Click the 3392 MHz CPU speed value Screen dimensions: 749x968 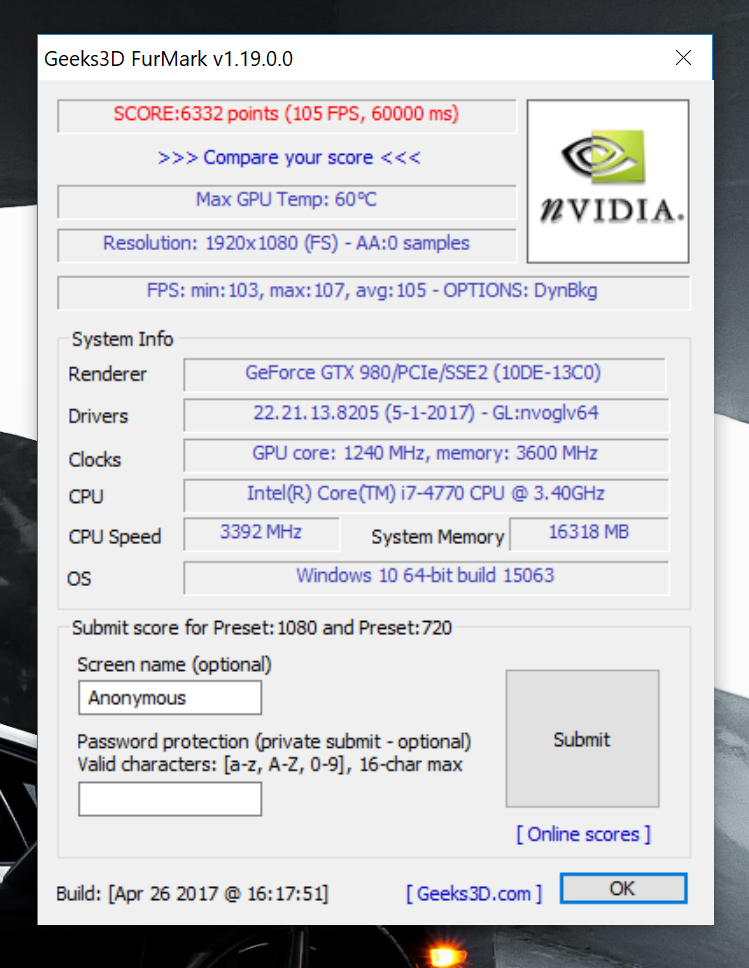[x=262, y=533]
